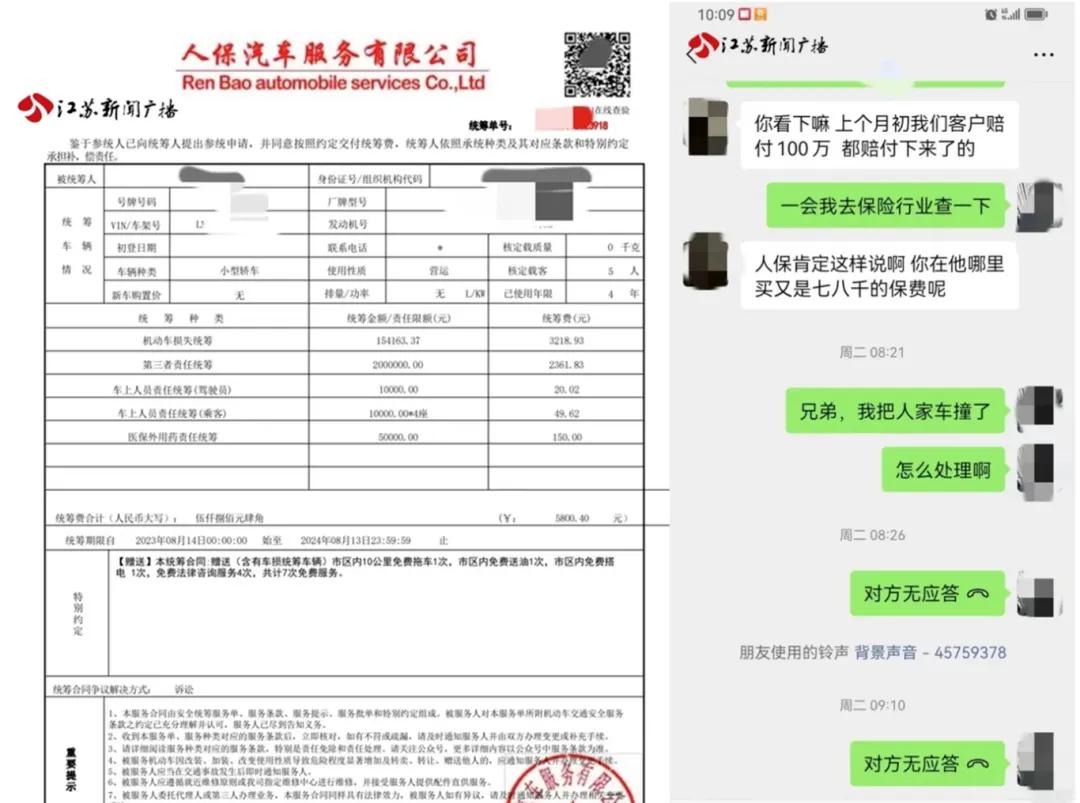
Task: Click Ren Bao automobile services Co.,Ltd text
Action: coord(333,83)
